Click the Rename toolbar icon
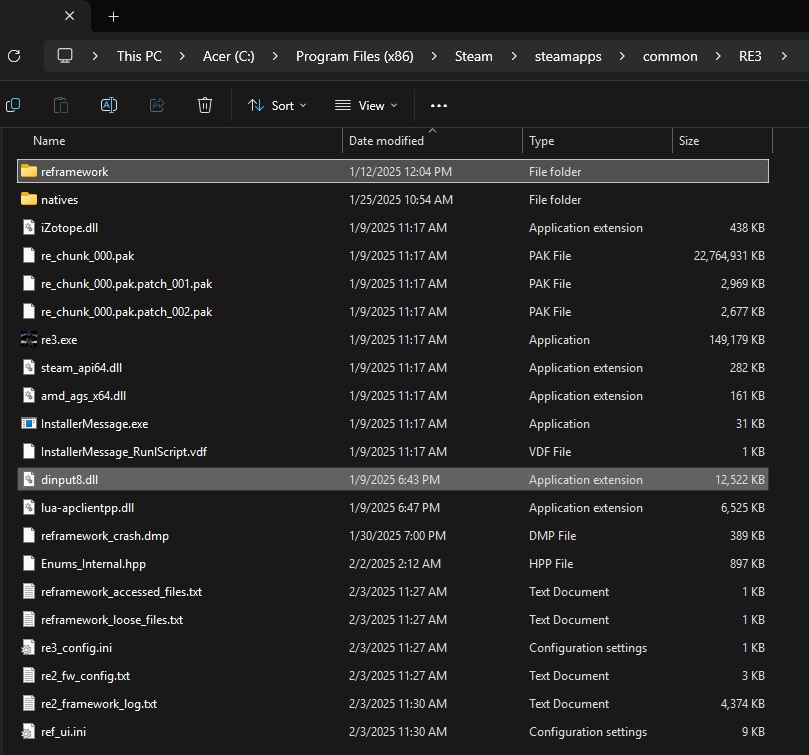This screenshot has width=809, height=755. [109, 105]
